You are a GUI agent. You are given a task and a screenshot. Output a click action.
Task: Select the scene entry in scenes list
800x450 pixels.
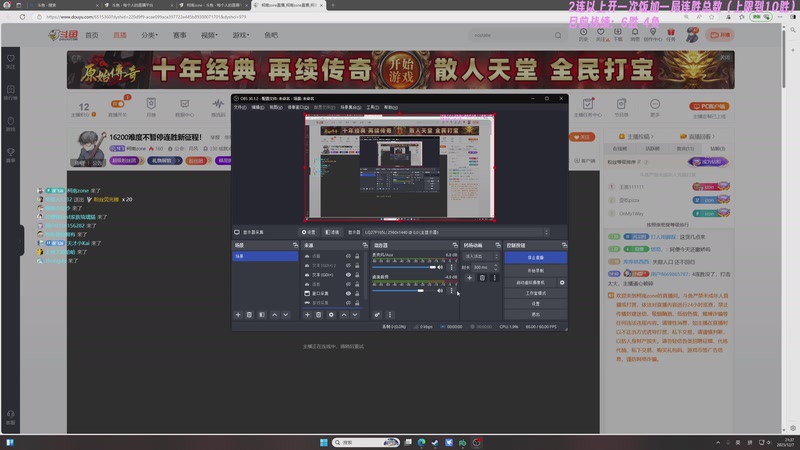pyautogui.click(x=265, y=256)
